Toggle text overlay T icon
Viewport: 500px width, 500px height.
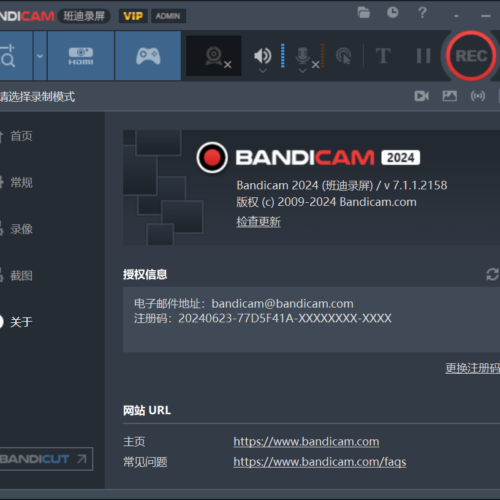click(383, 56)
